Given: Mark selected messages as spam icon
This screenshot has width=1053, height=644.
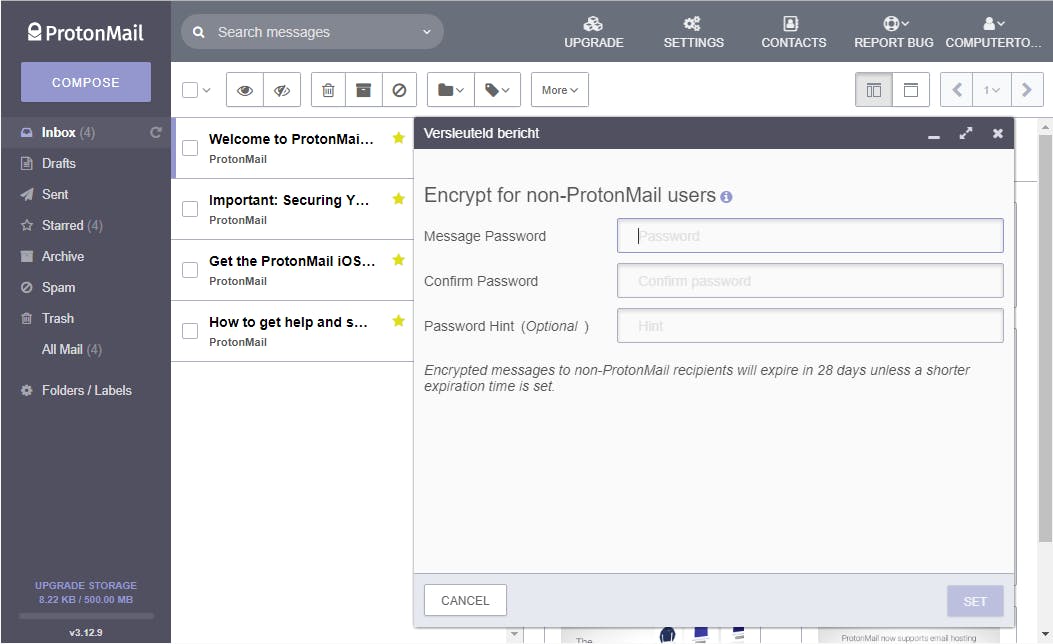Looking at the screenshot, I should (x=400, y=90).
